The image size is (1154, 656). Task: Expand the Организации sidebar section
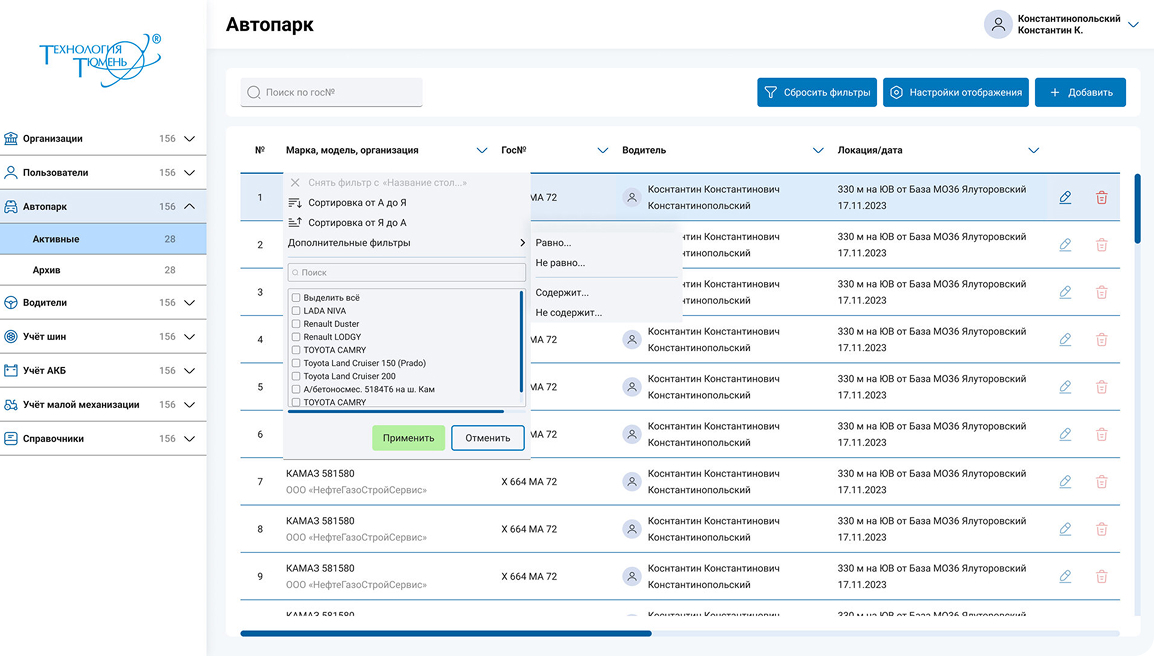point(189,139)
